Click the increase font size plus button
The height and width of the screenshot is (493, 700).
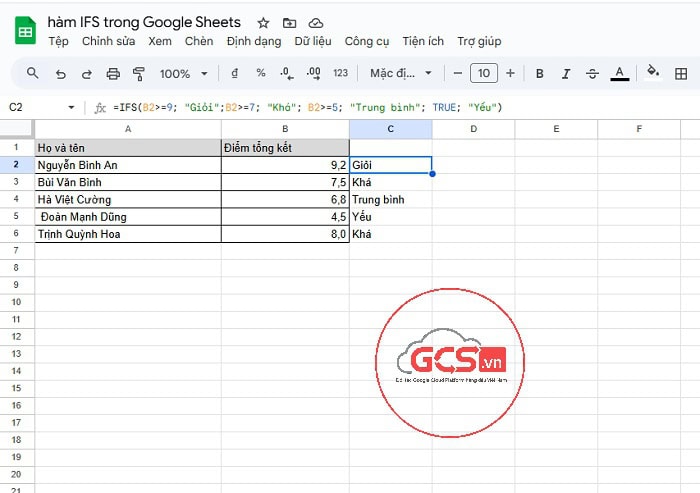pos(510,73)
